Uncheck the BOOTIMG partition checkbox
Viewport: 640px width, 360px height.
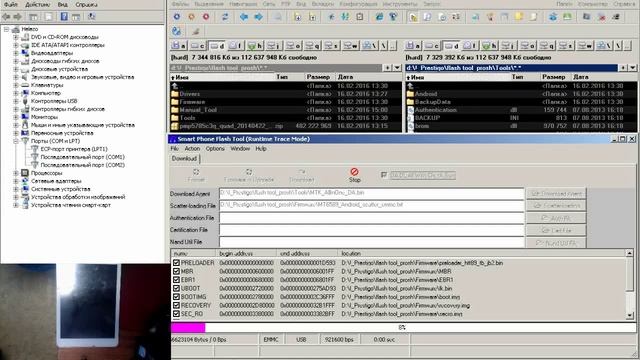[x=176, y=297]
